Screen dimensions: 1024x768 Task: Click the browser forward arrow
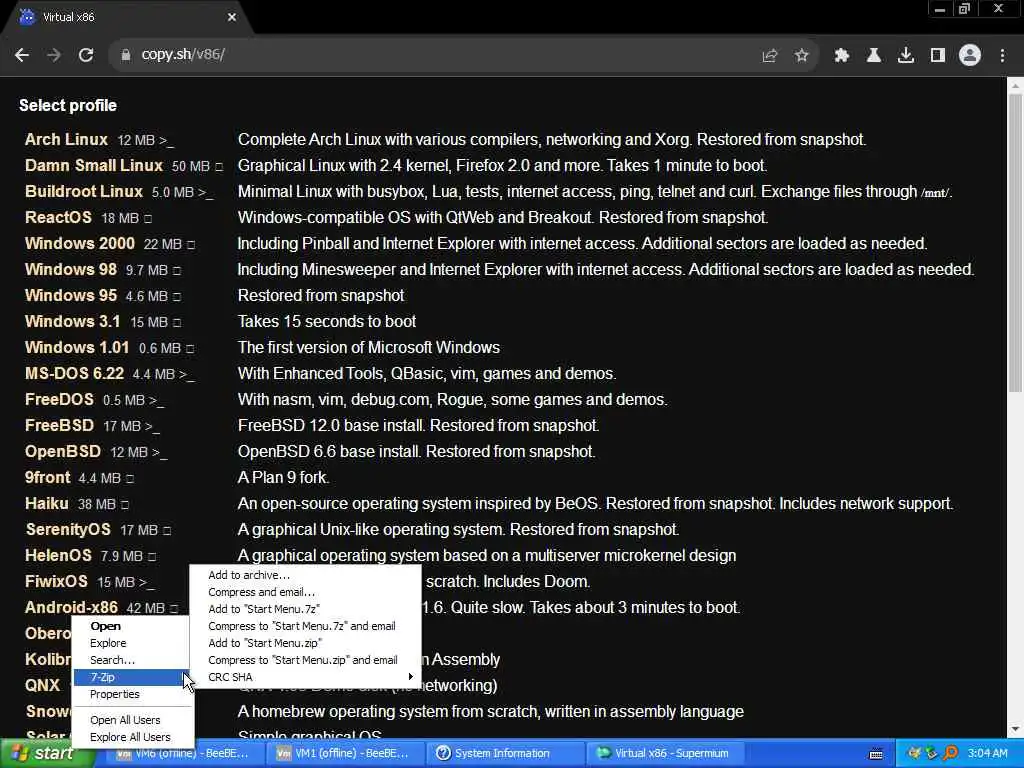pos(54,55)
